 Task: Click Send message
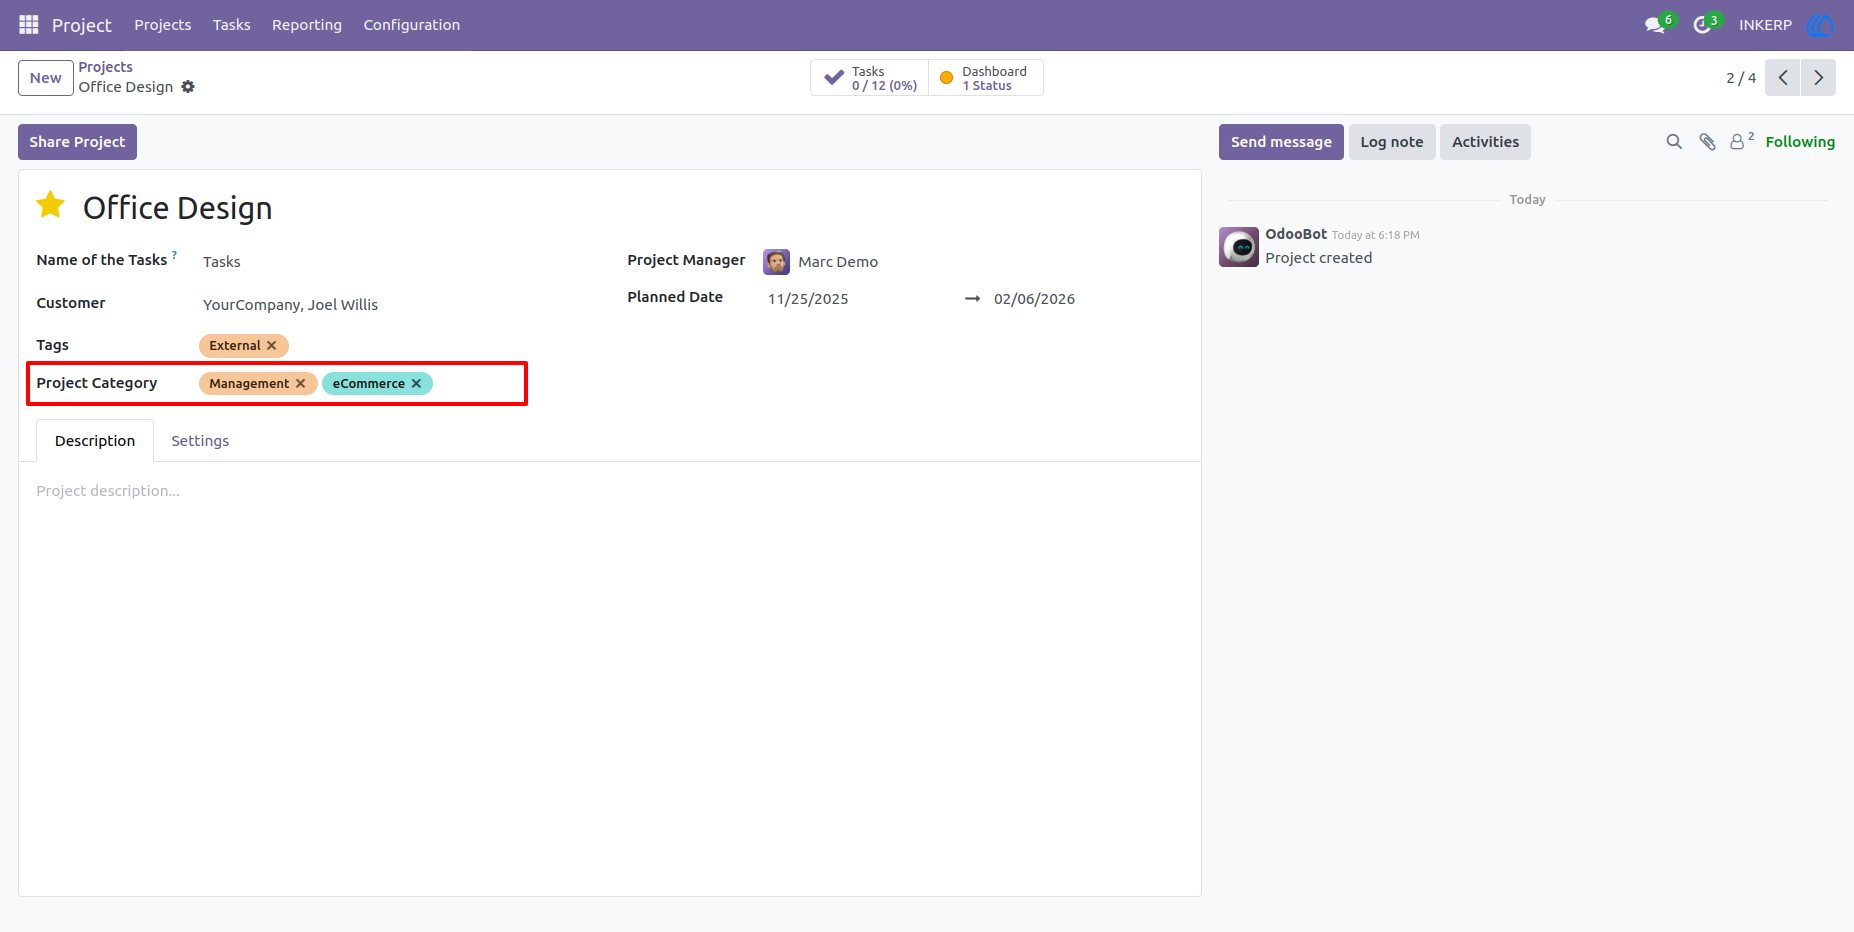(1281, 142)
